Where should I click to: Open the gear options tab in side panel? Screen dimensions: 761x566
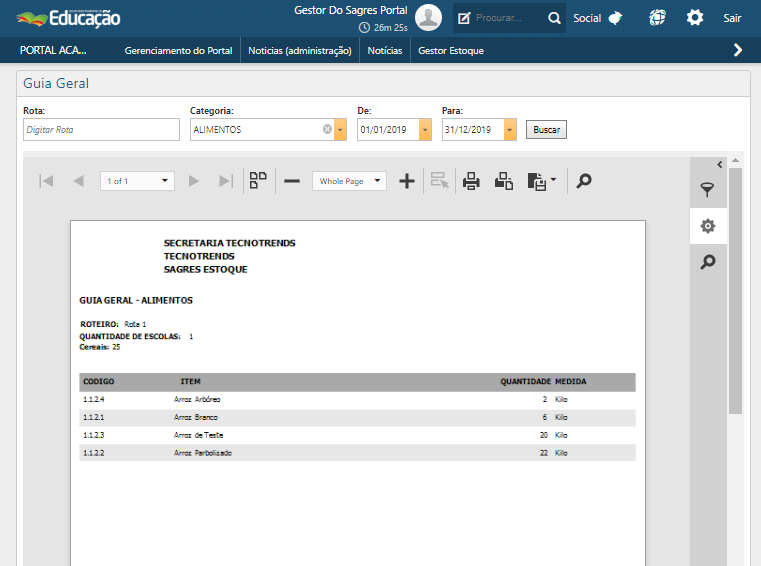[708, 226]
